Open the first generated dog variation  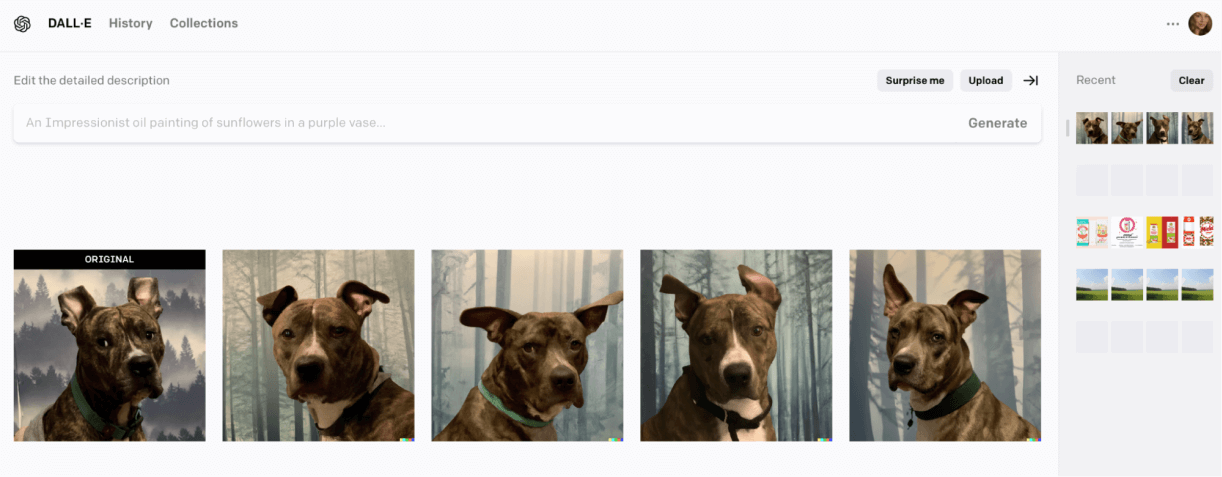[318, 346]
